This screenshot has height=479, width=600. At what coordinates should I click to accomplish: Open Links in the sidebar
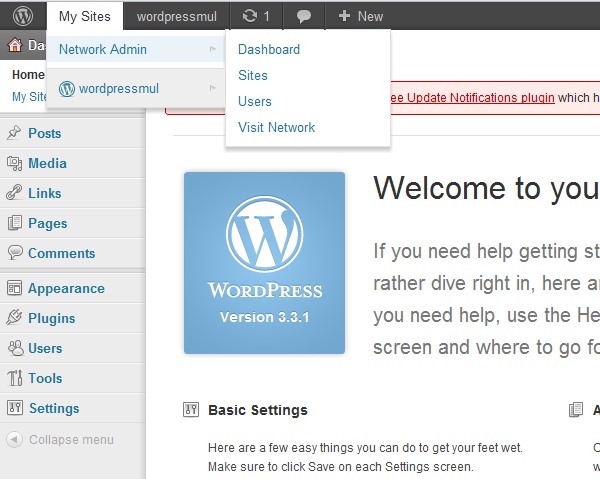45,193
